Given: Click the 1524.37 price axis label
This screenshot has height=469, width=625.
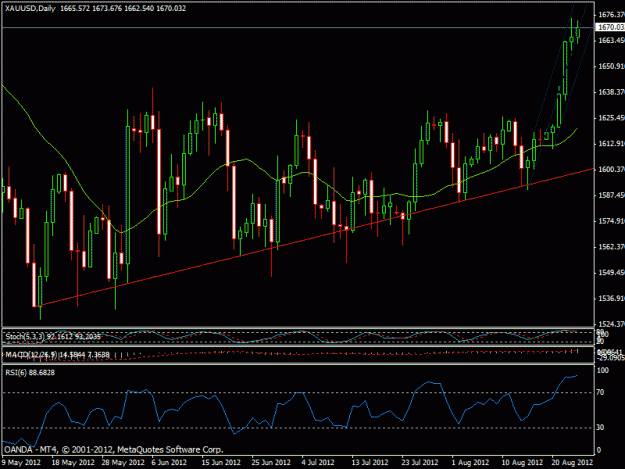Looking at the screenshot, I should pyautogui.click(x=611, y=324).
